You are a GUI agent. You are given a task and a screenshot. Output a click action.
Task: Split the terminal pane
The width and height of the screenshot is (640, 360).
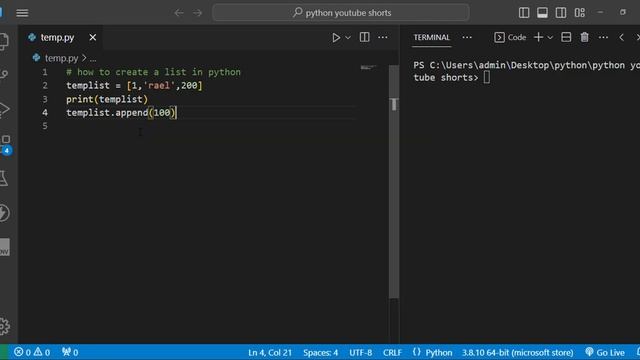pos(566,37)
